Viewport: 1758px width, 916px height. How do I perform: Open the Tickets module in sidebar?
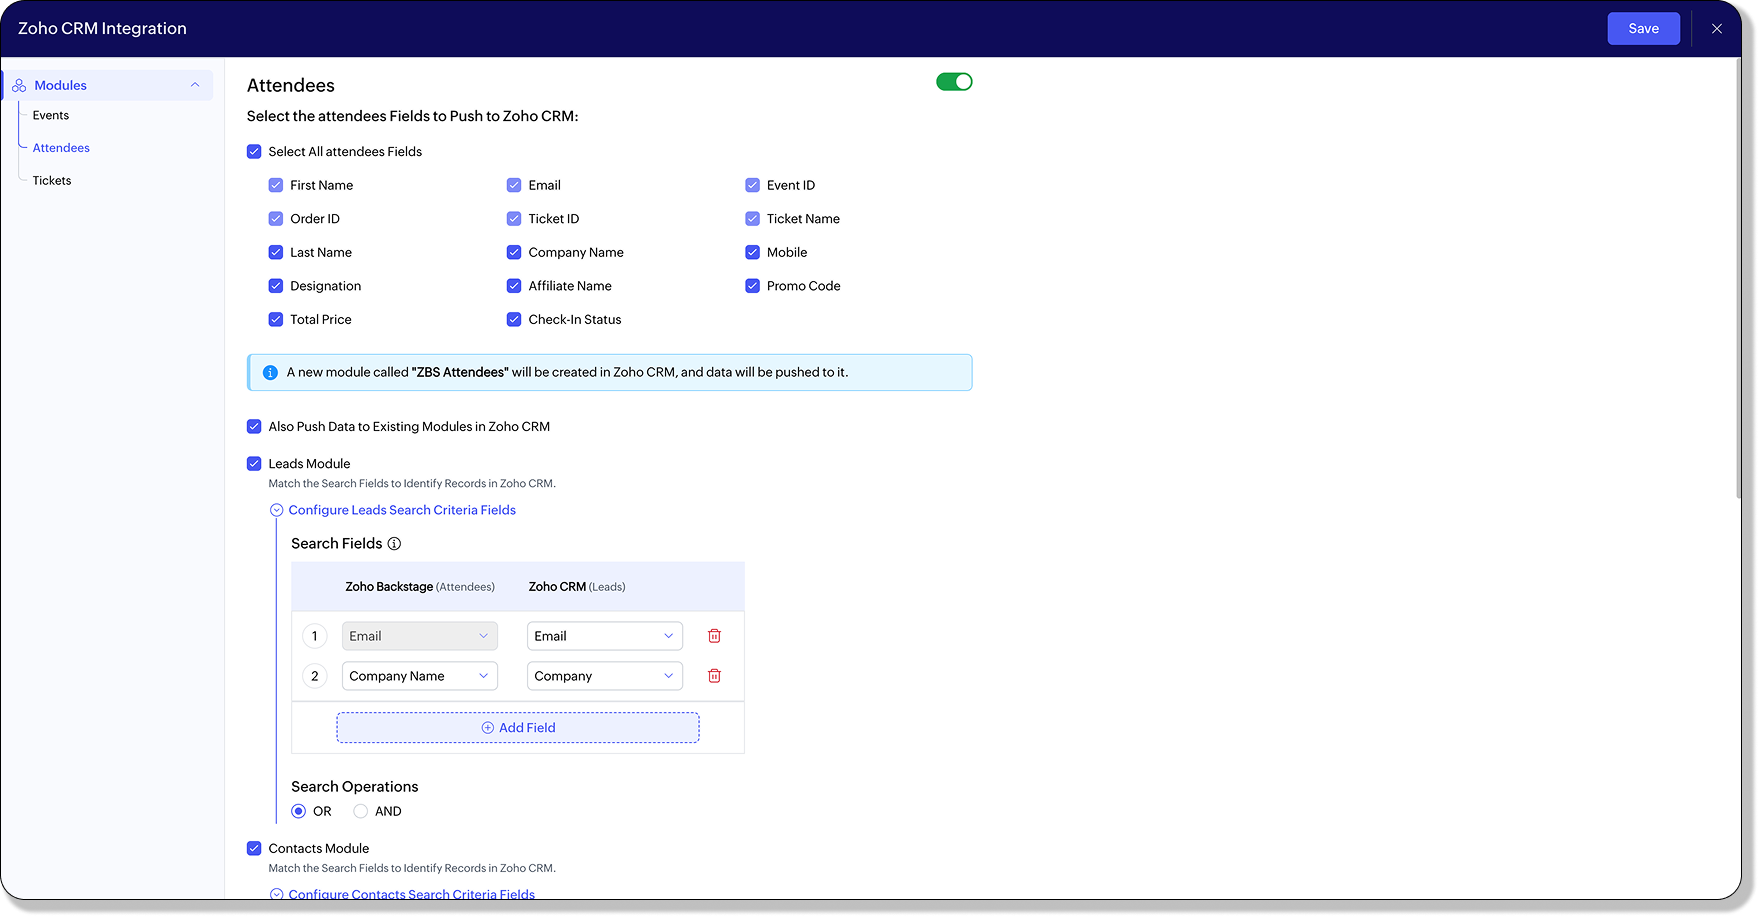(x=52, y=181)
